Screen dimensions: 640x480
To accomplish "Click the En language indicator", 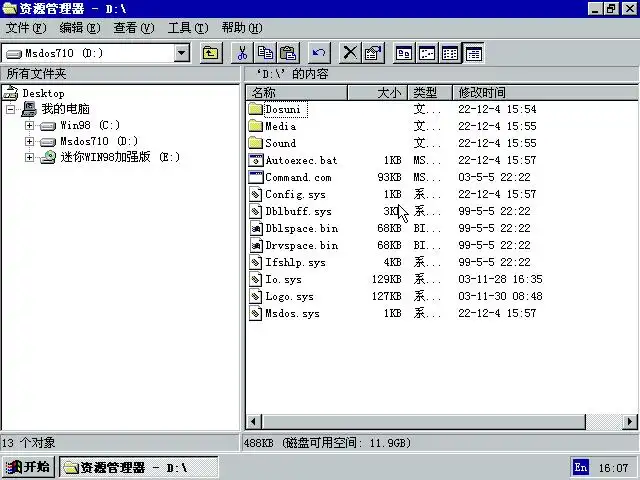I will (x=581, y=467).
